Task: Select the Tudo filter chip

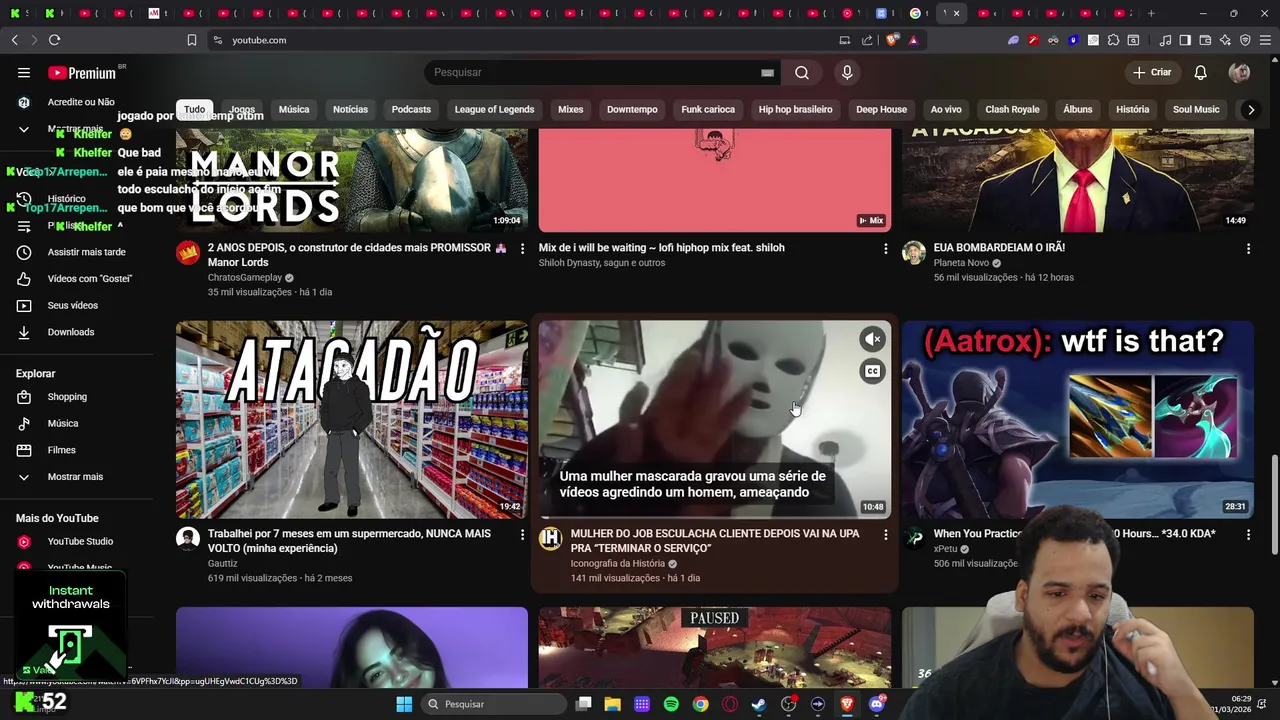Action: [194, 109]
